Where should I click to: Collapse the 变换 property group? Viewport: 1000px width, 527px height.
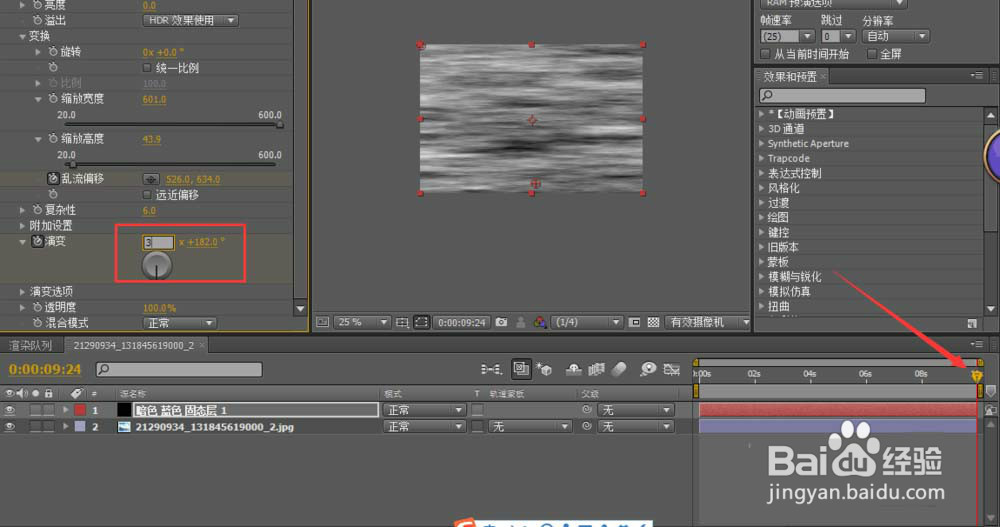(x=22, y=36)
